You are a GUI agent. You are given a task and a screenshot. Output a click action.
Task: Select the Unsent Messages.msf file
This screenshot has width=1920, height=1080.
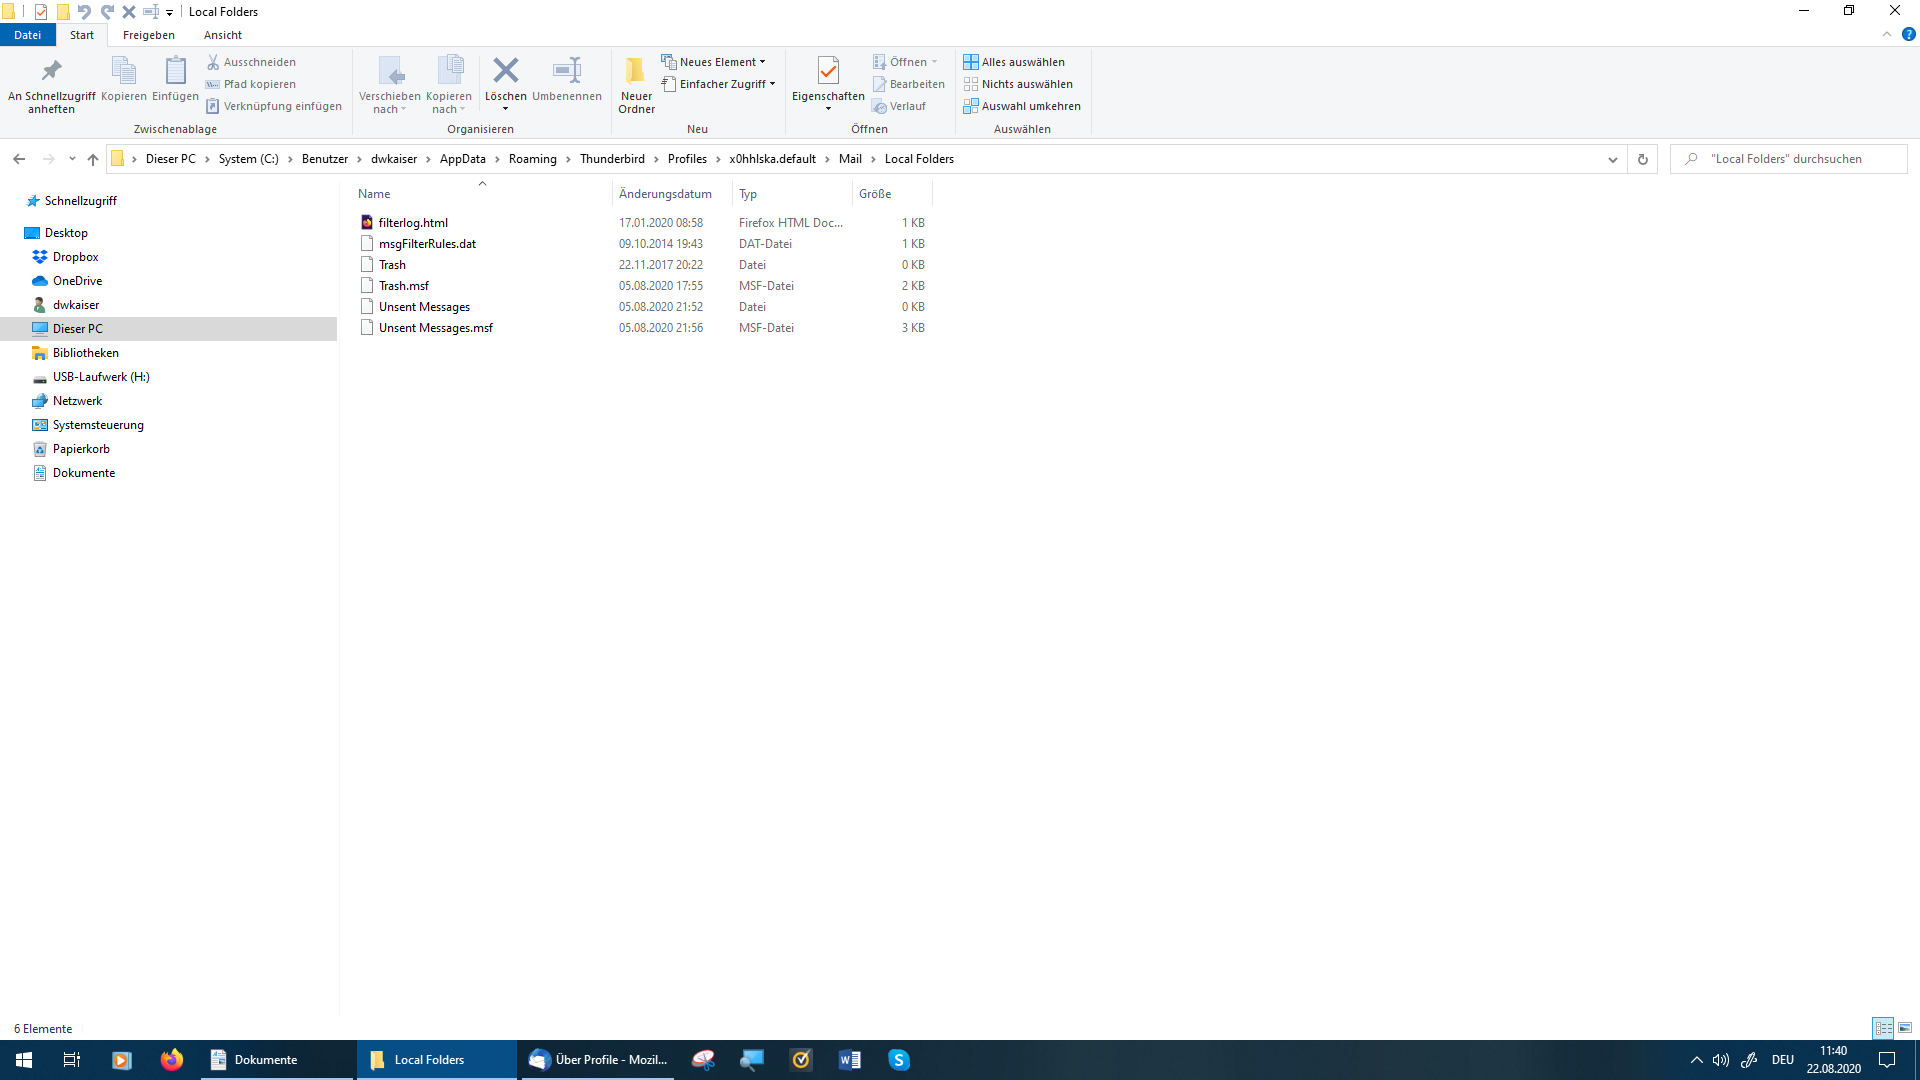[x=436, y=328]
